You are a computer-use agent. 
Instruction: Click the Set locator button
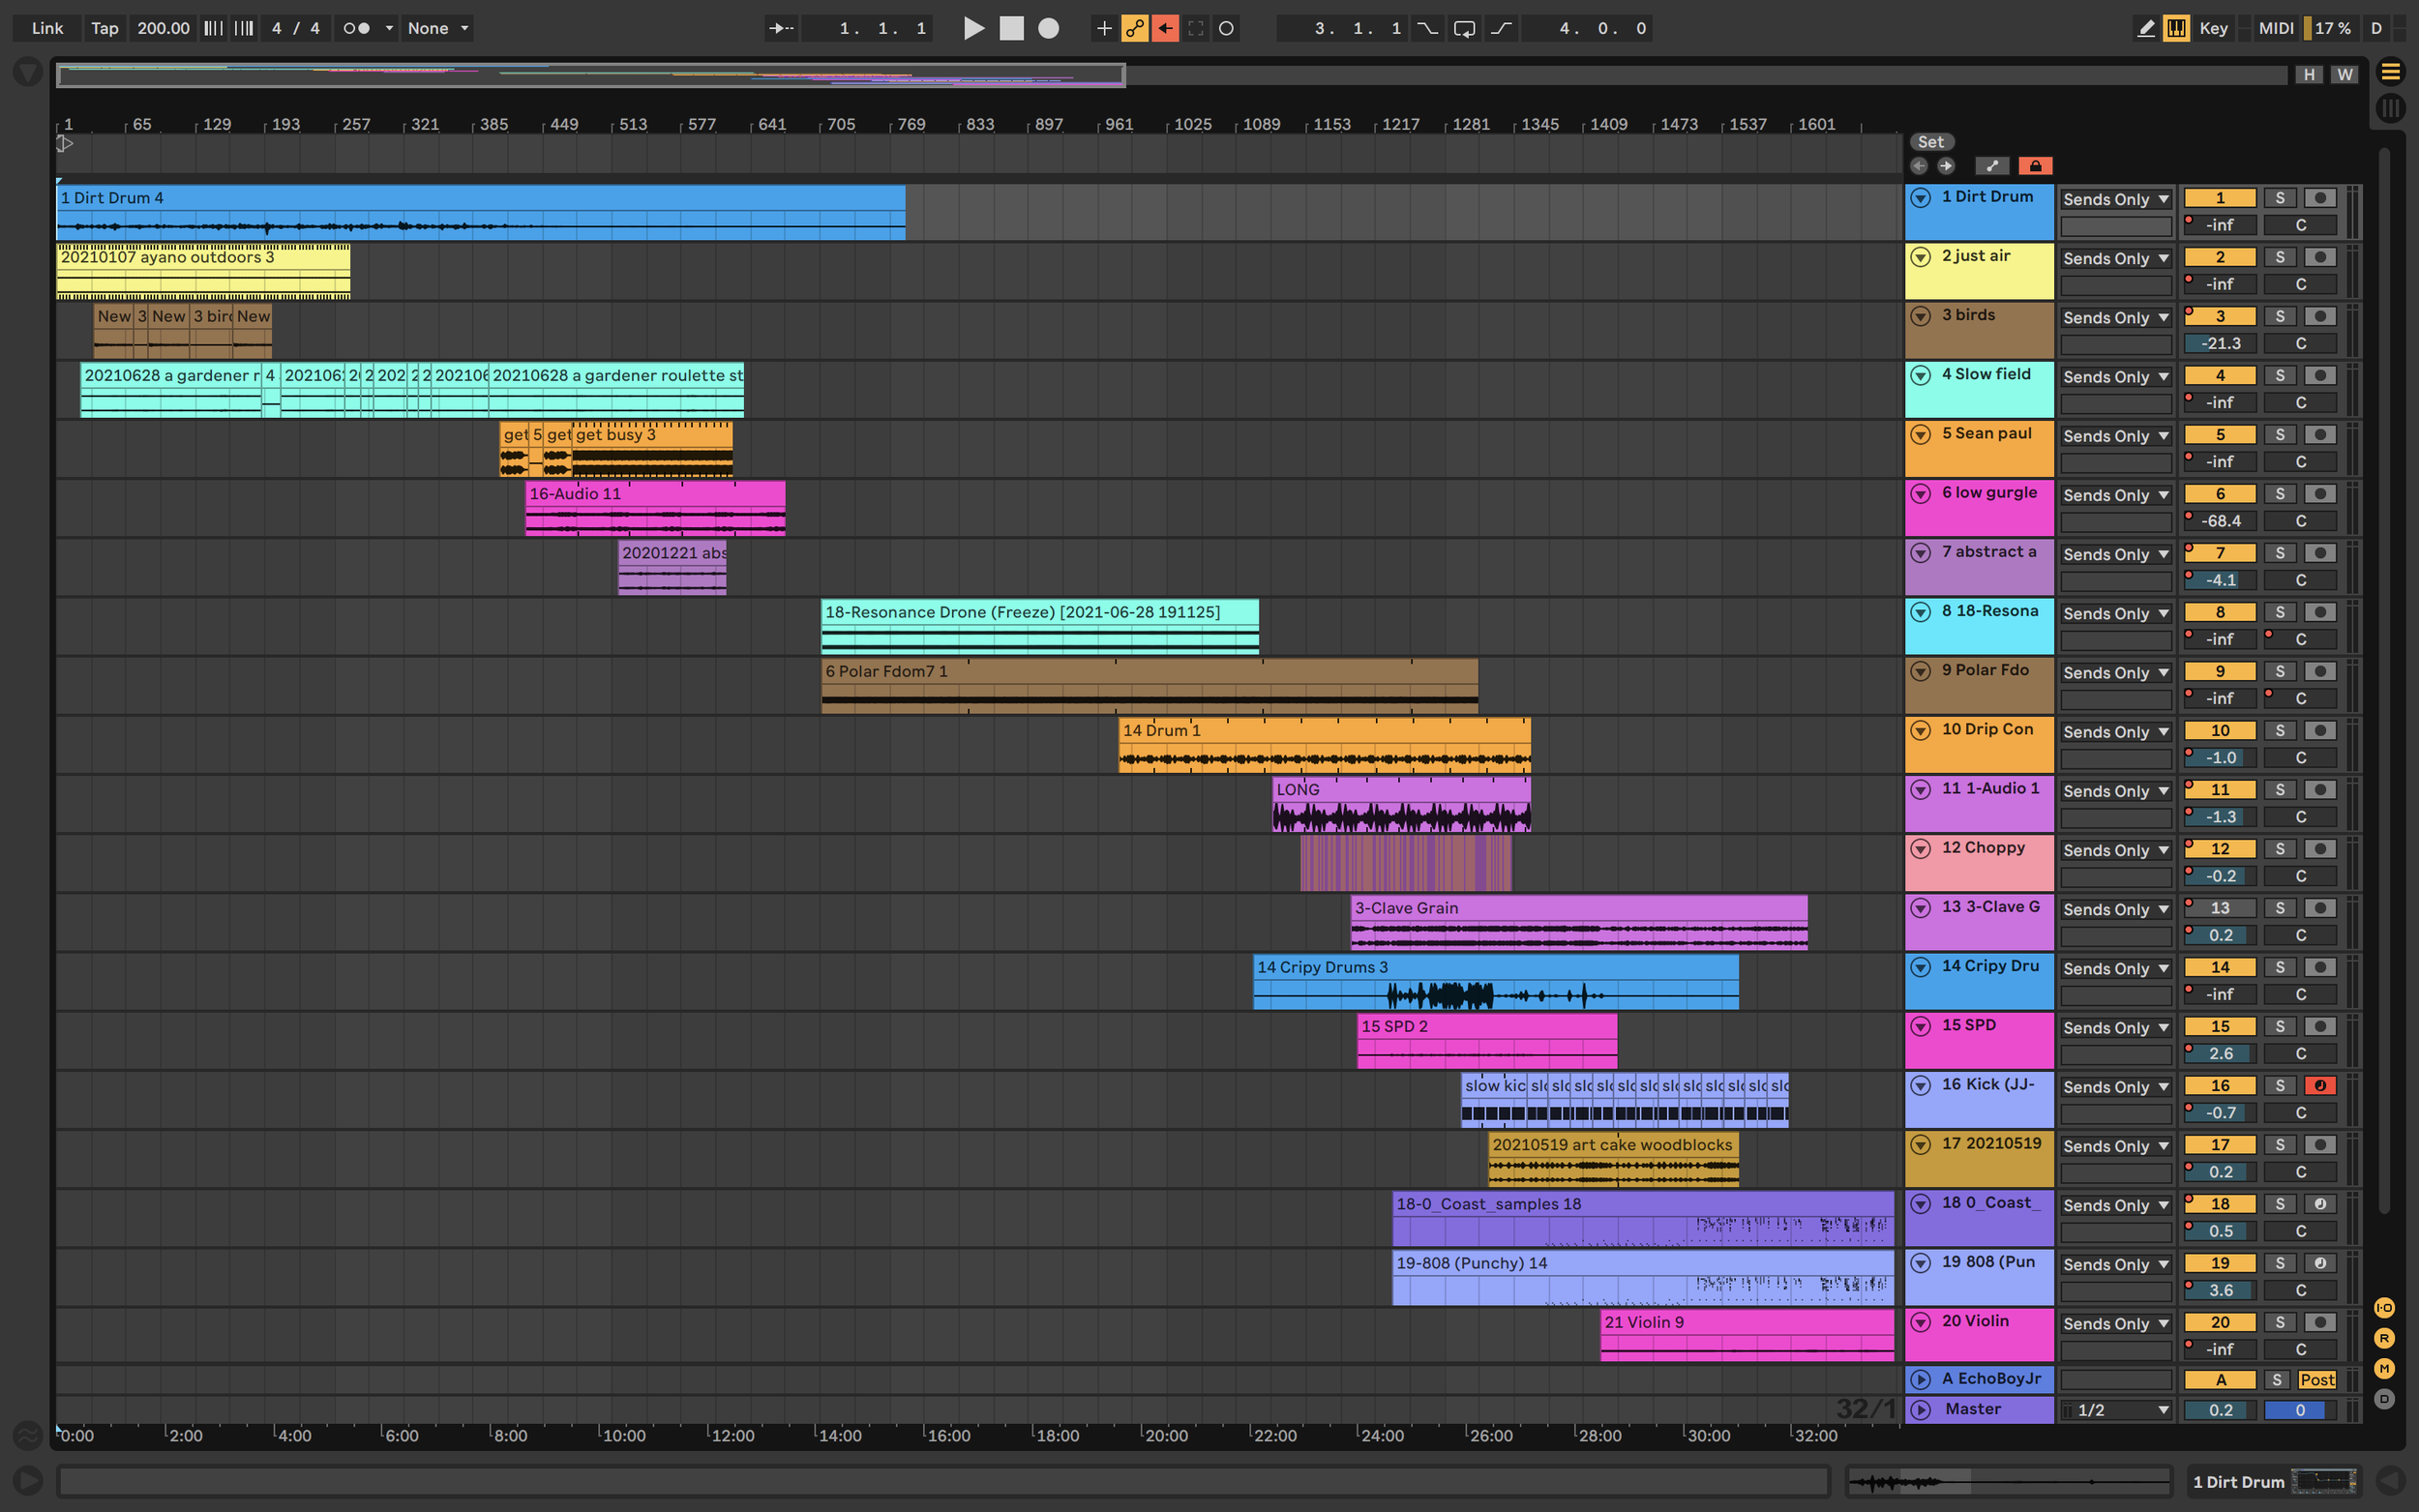pyautogui.click(x=1930, y=142)
